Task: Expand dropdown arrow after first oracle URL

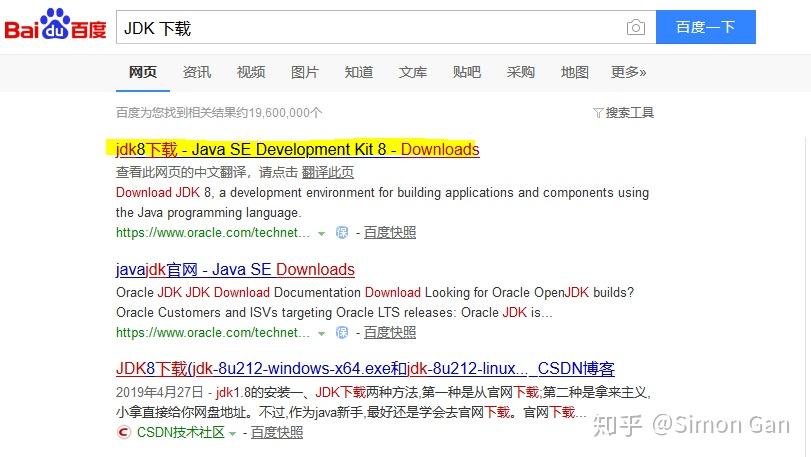Action: pyautogui.click(x=321, y=234)
